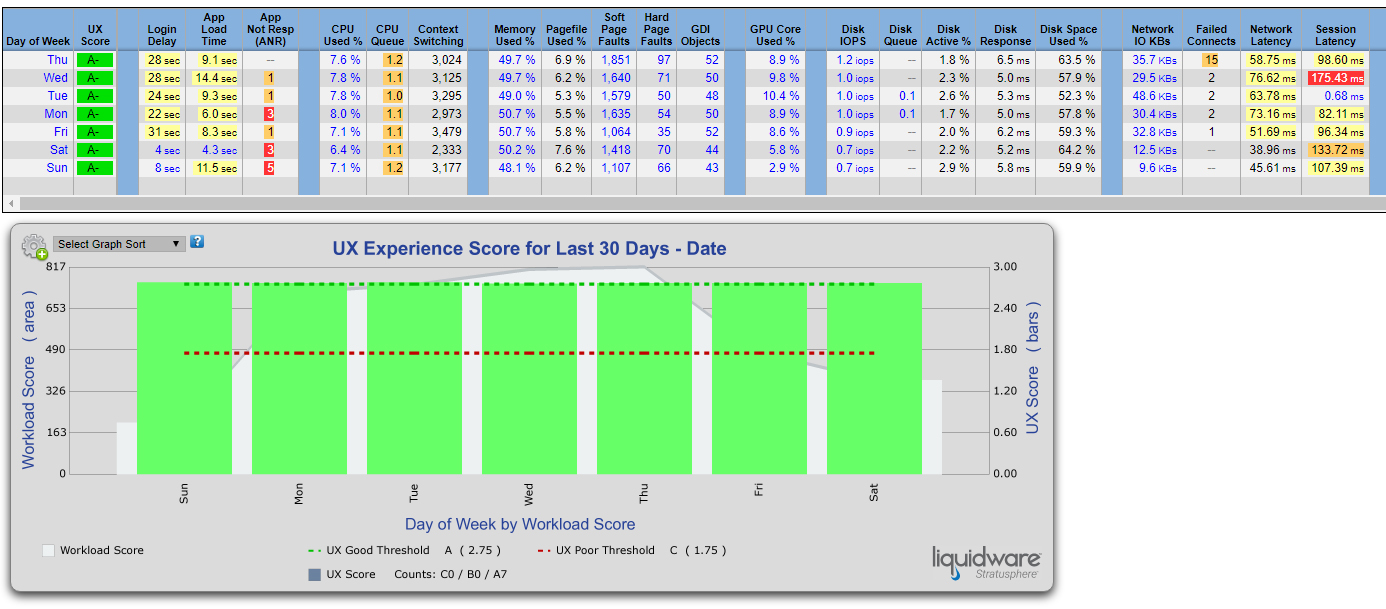The width and height of the screenshot is (1386, 609).
Task: Open the graph settings gear icon
Action: pos(35,246)
